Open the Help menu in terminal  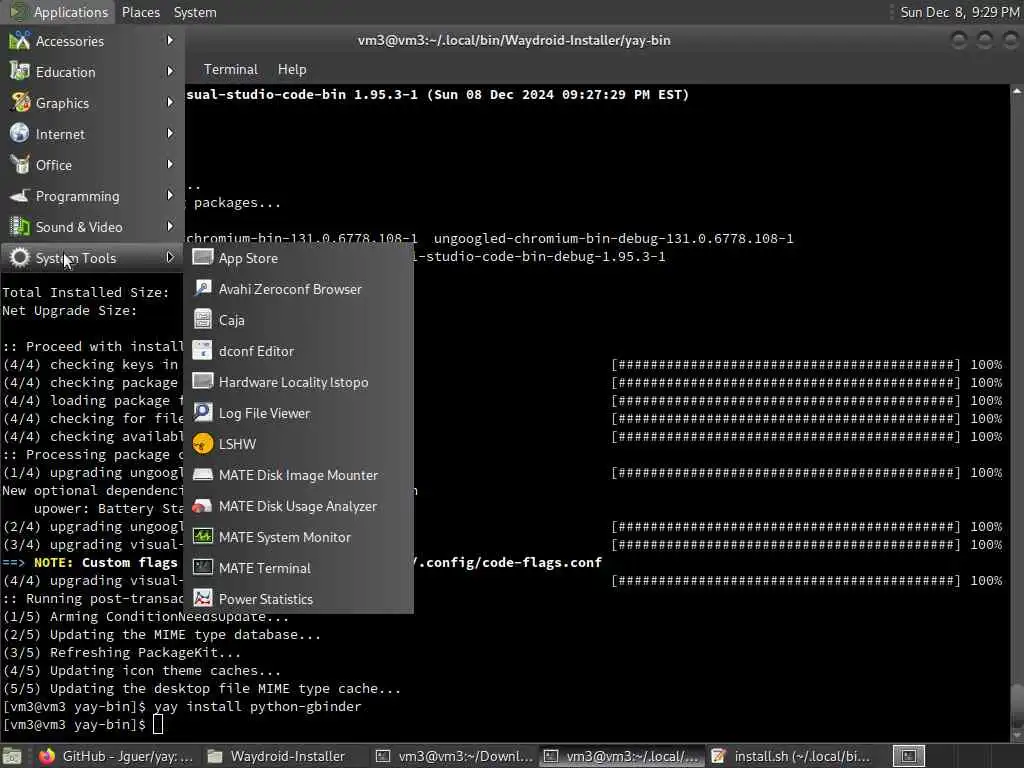click(292, 69)
